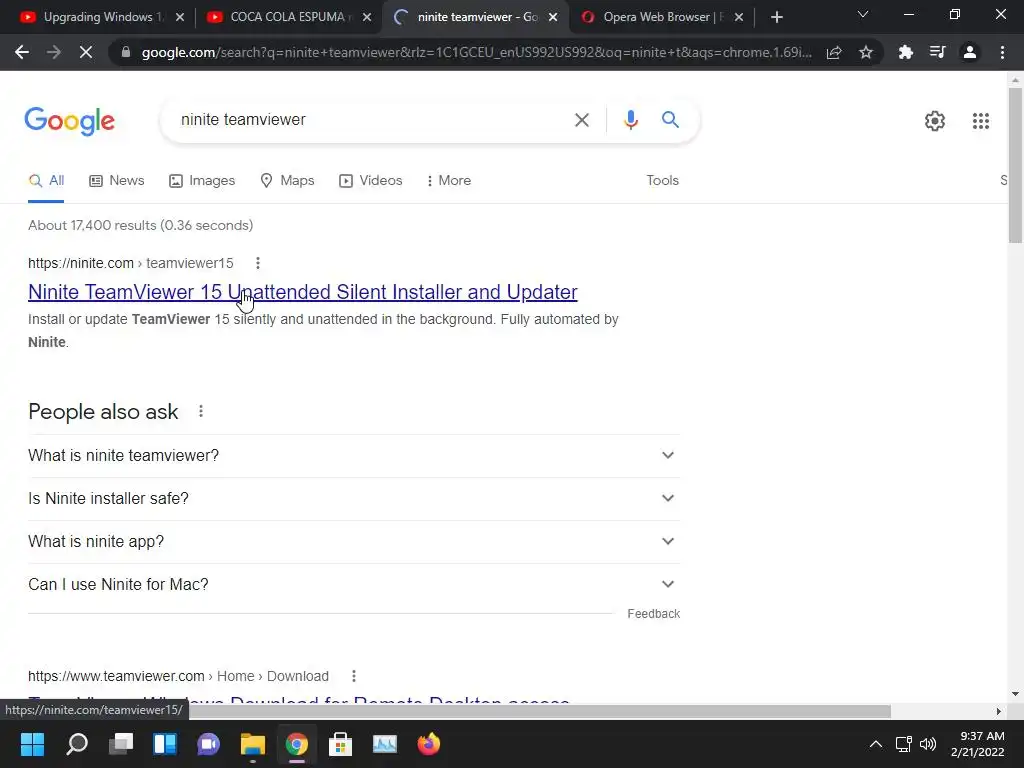Image resolution: width=1024 pixels, height=768 pixels.
Task: Close the Opera Web Browser tab
Action: coord(739,17)
